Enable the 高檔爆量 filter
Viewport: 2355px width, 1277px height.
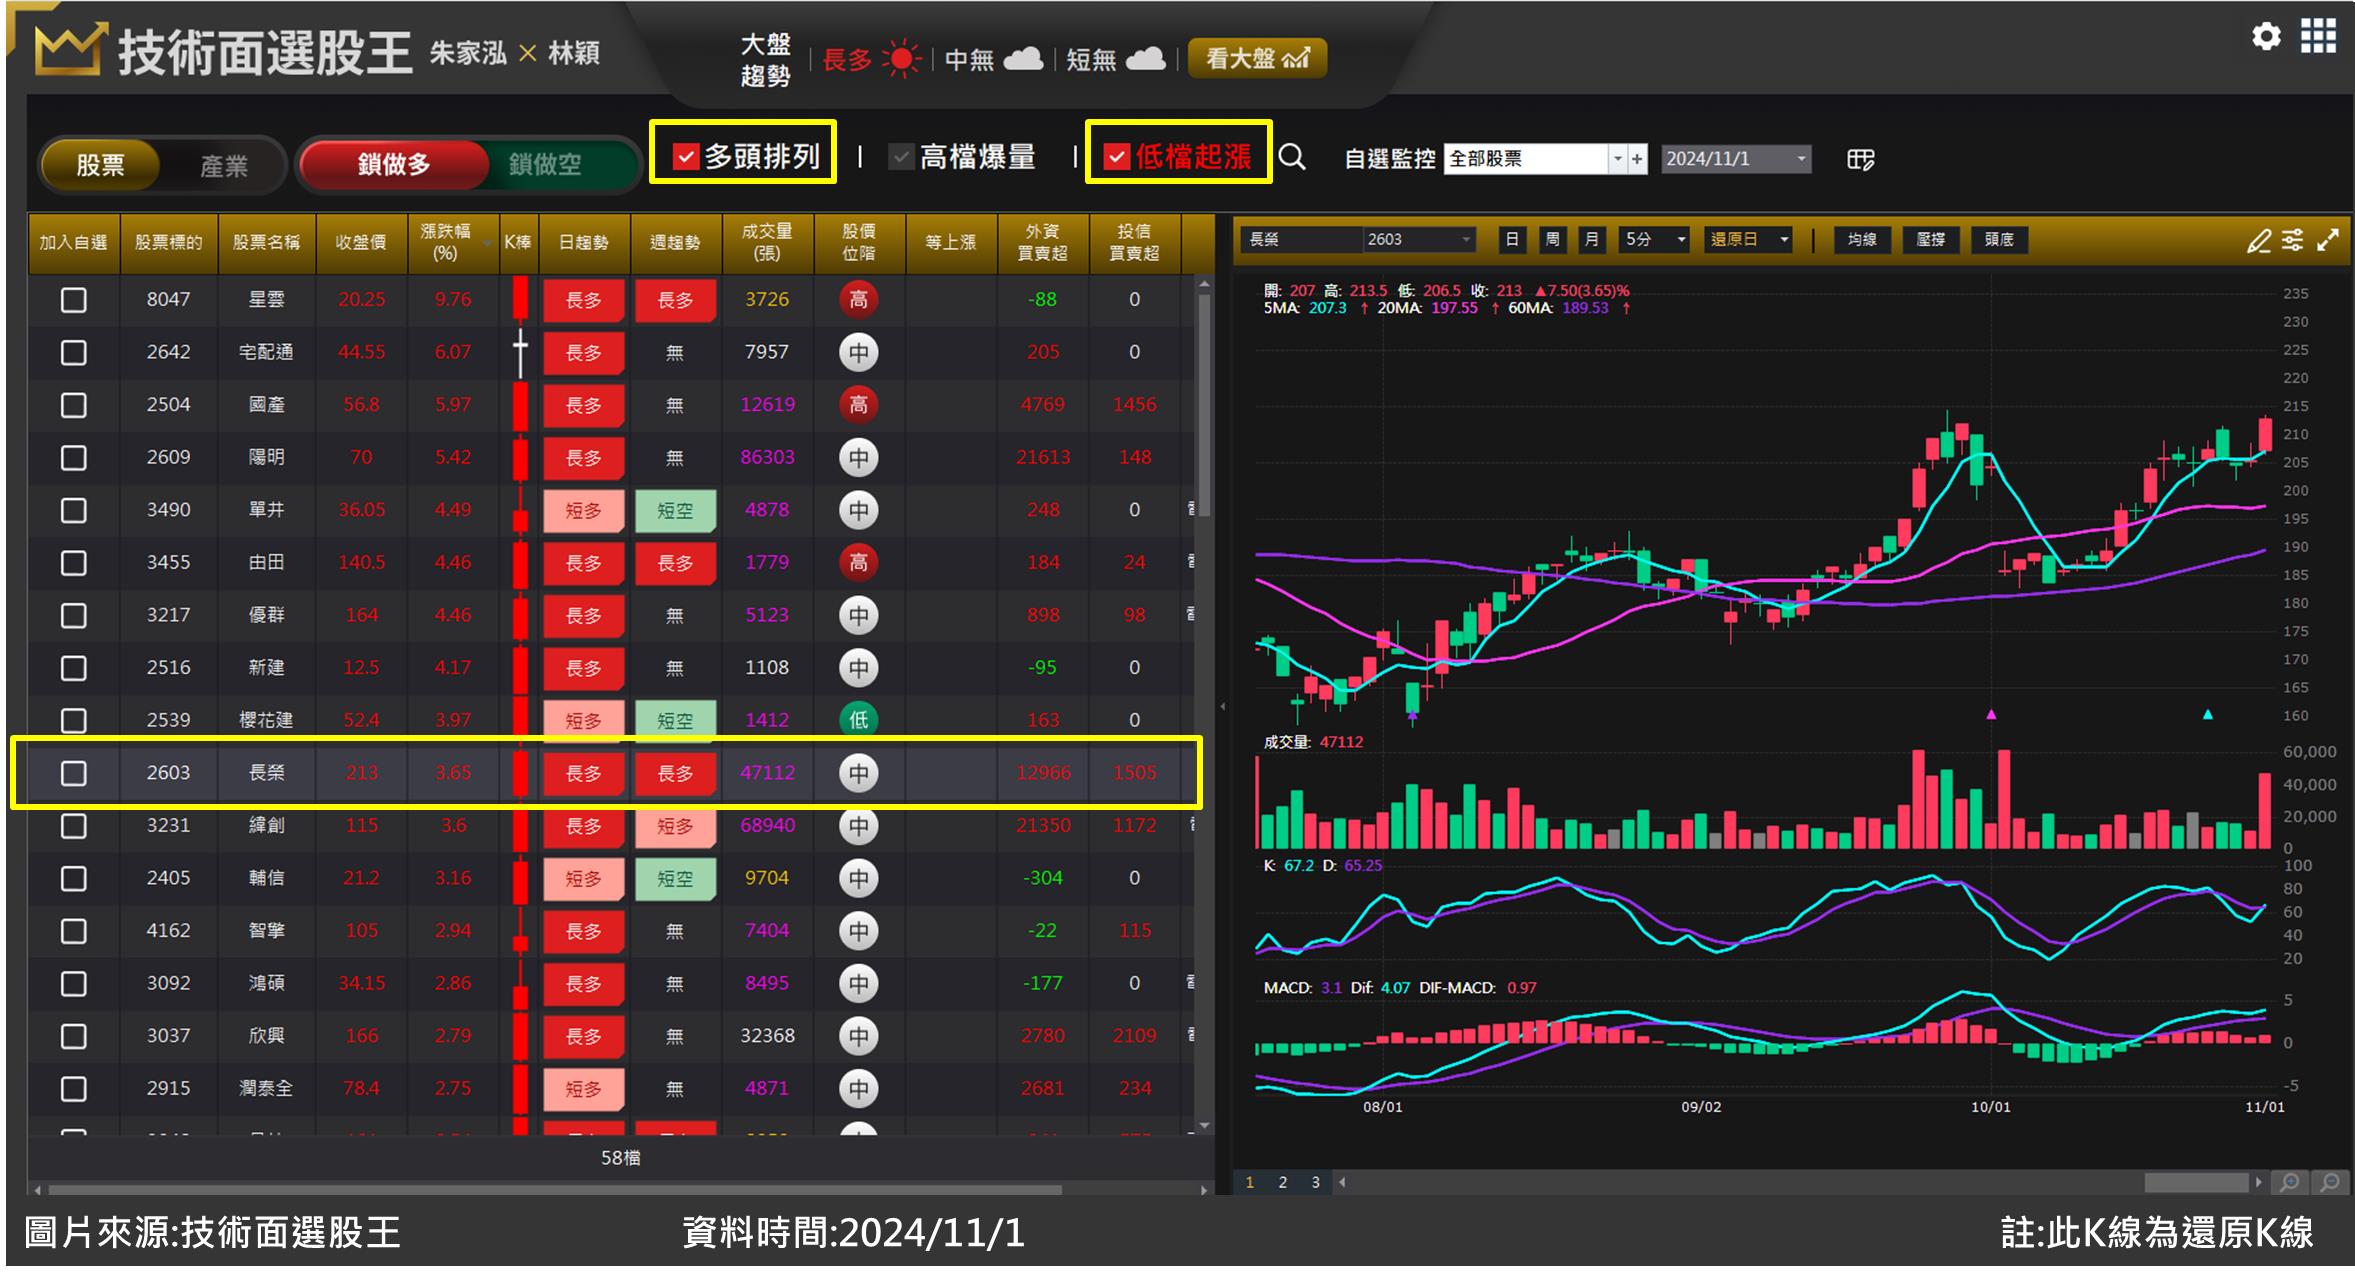click(x=900, y=155)
